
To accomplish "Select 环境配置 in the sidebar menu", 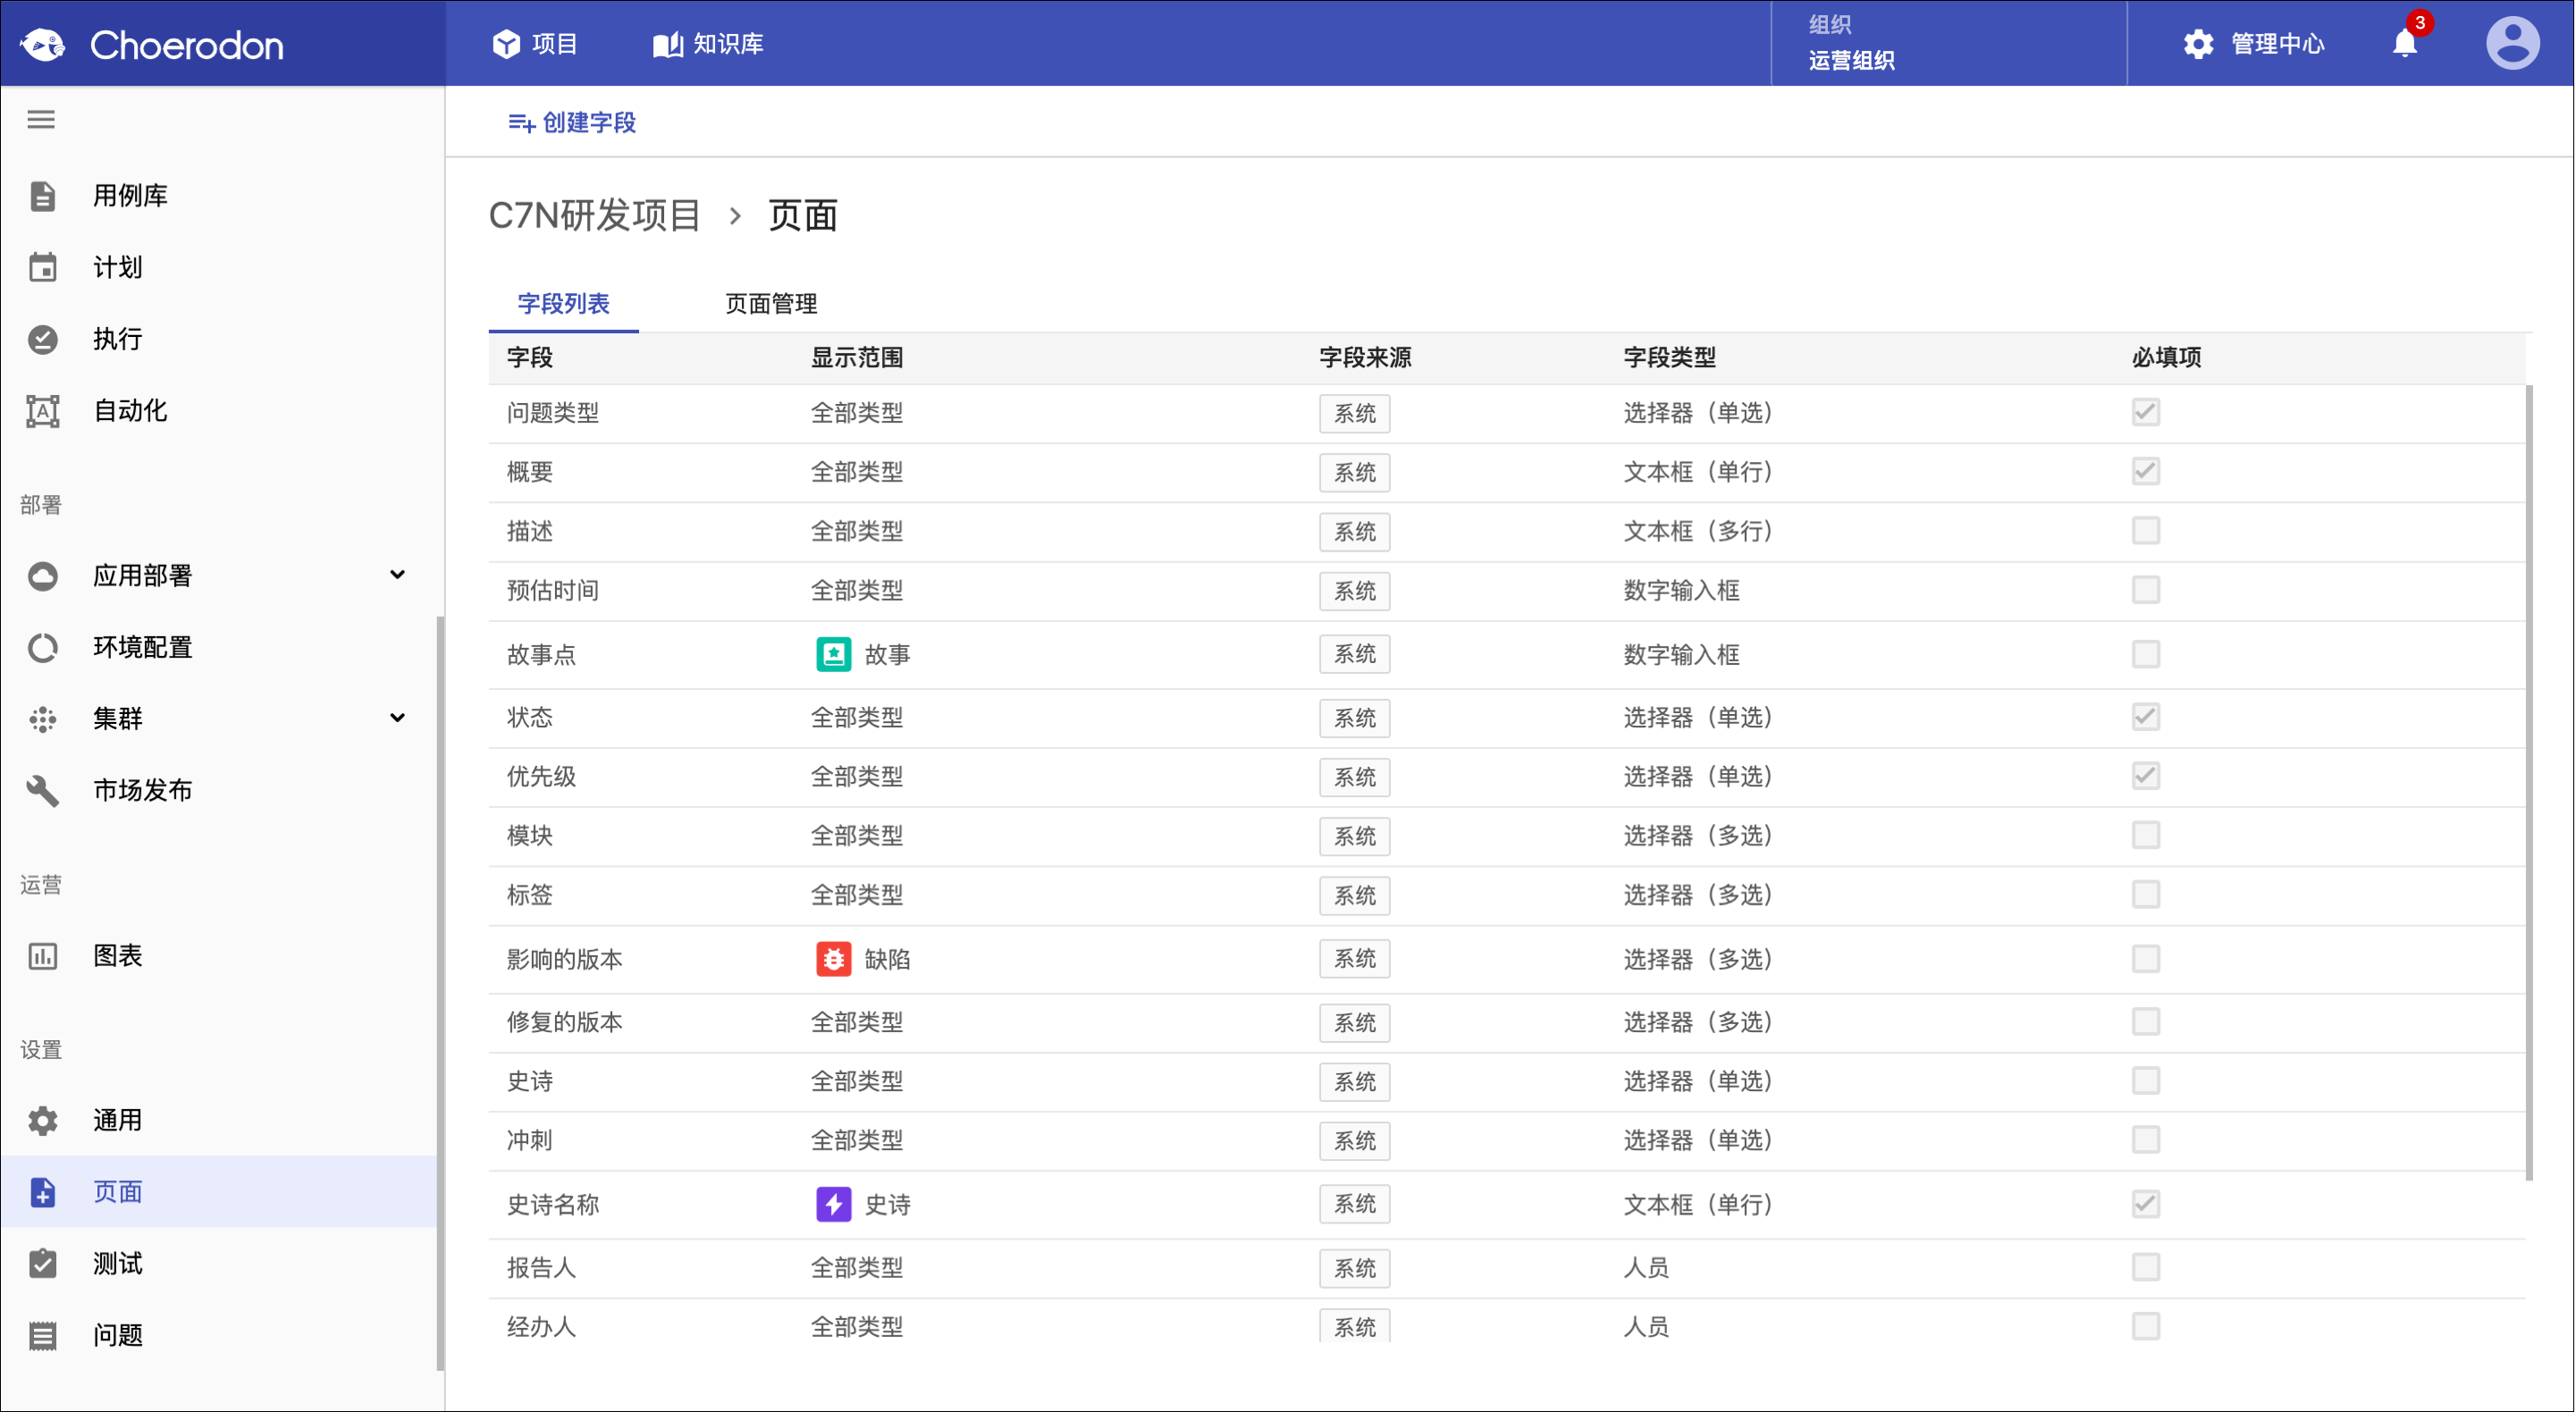I will point(218,648).
